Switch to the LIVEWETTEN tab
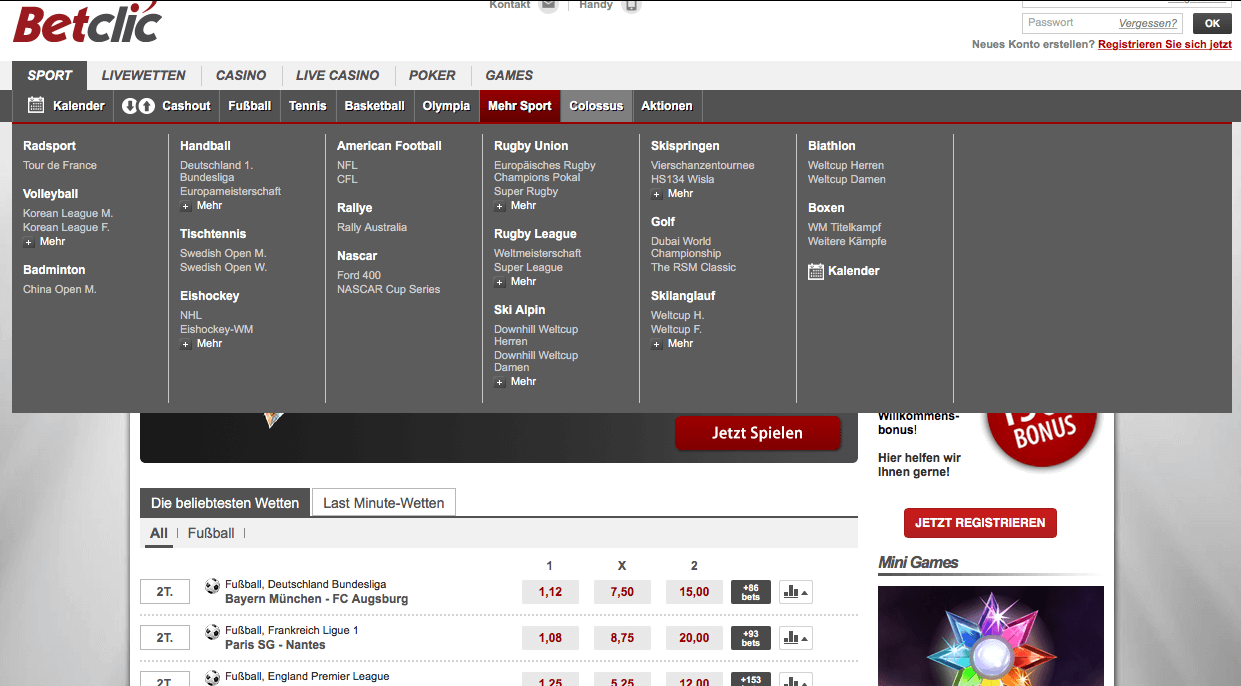Screen dimensions: 1241x686 (144, 75)
